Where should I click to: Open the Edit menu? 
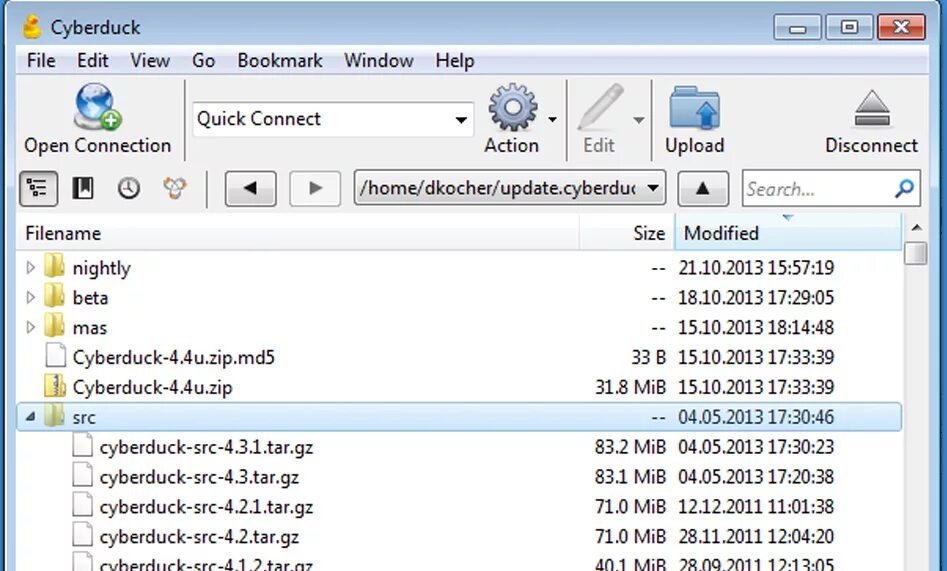[x=92, y=60]
